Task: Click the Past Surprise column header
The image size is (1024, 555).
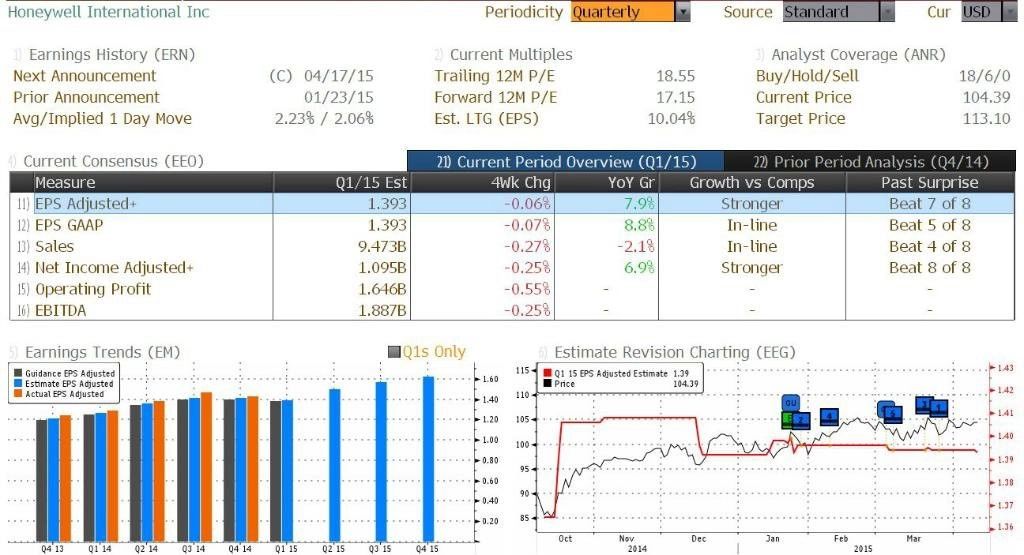Action: 929,182
